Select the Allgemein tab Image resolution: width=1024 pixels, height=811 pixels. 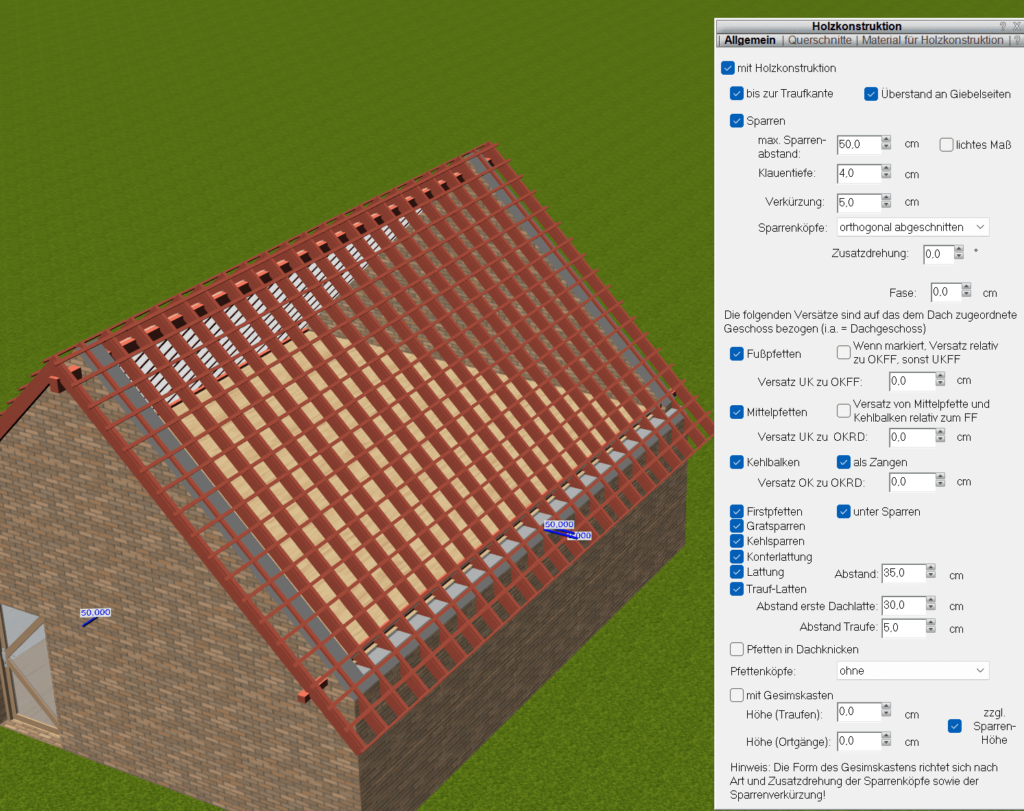[x=750, y=41]
